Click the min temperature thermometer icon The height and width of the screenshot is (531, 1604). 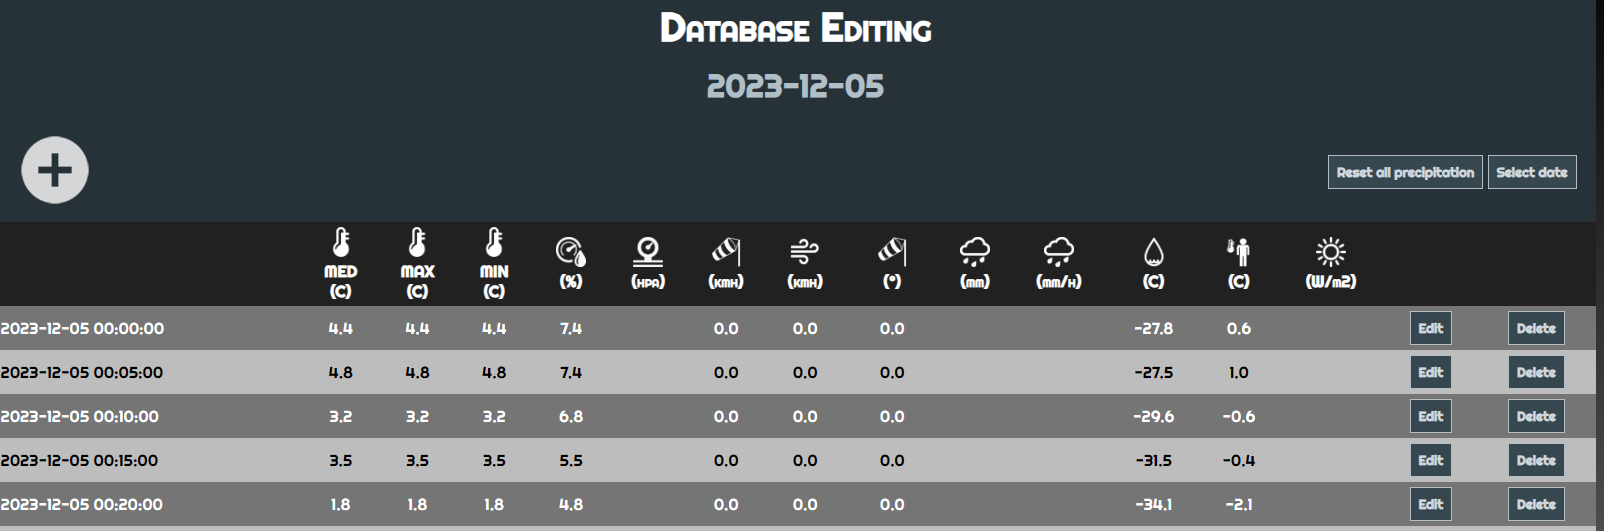494,244
